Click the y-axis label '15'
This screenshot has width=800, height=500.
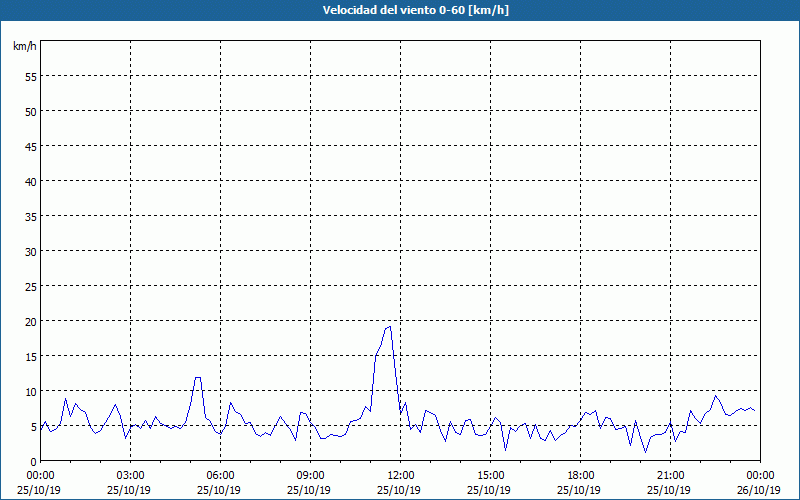[x=31, y=356]
